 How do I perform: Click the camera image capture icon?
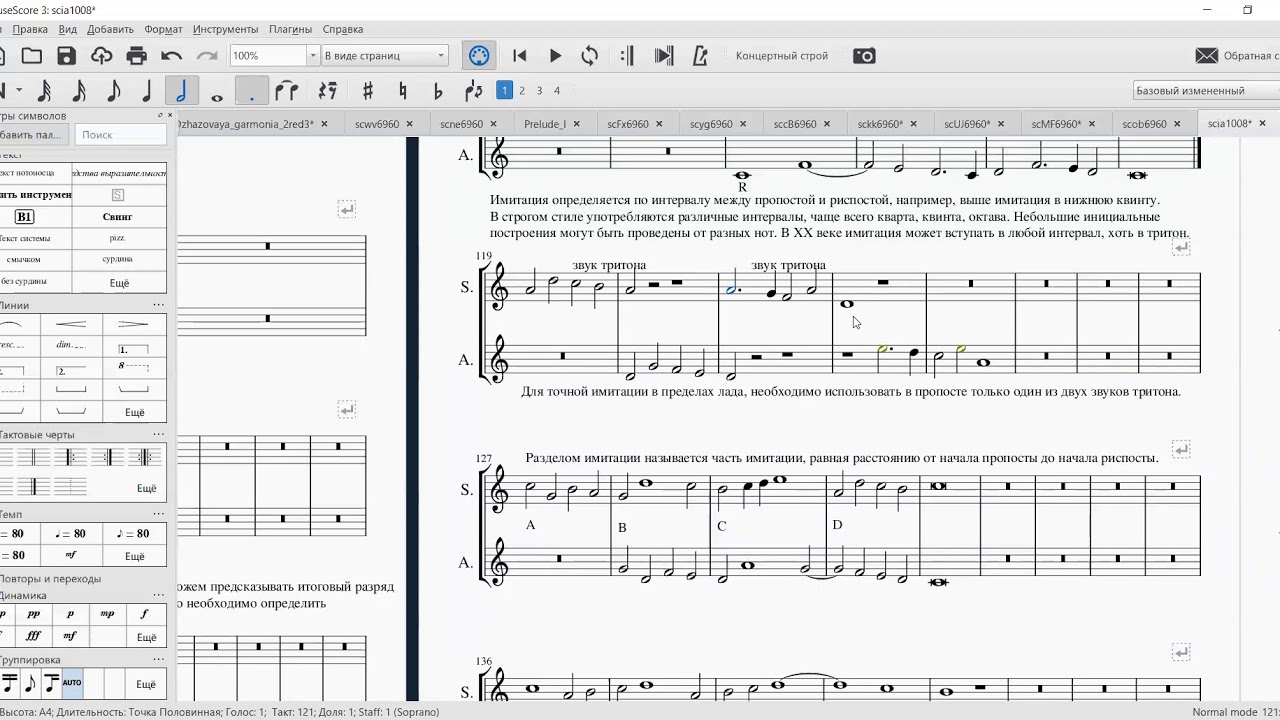tap(864, 56)
